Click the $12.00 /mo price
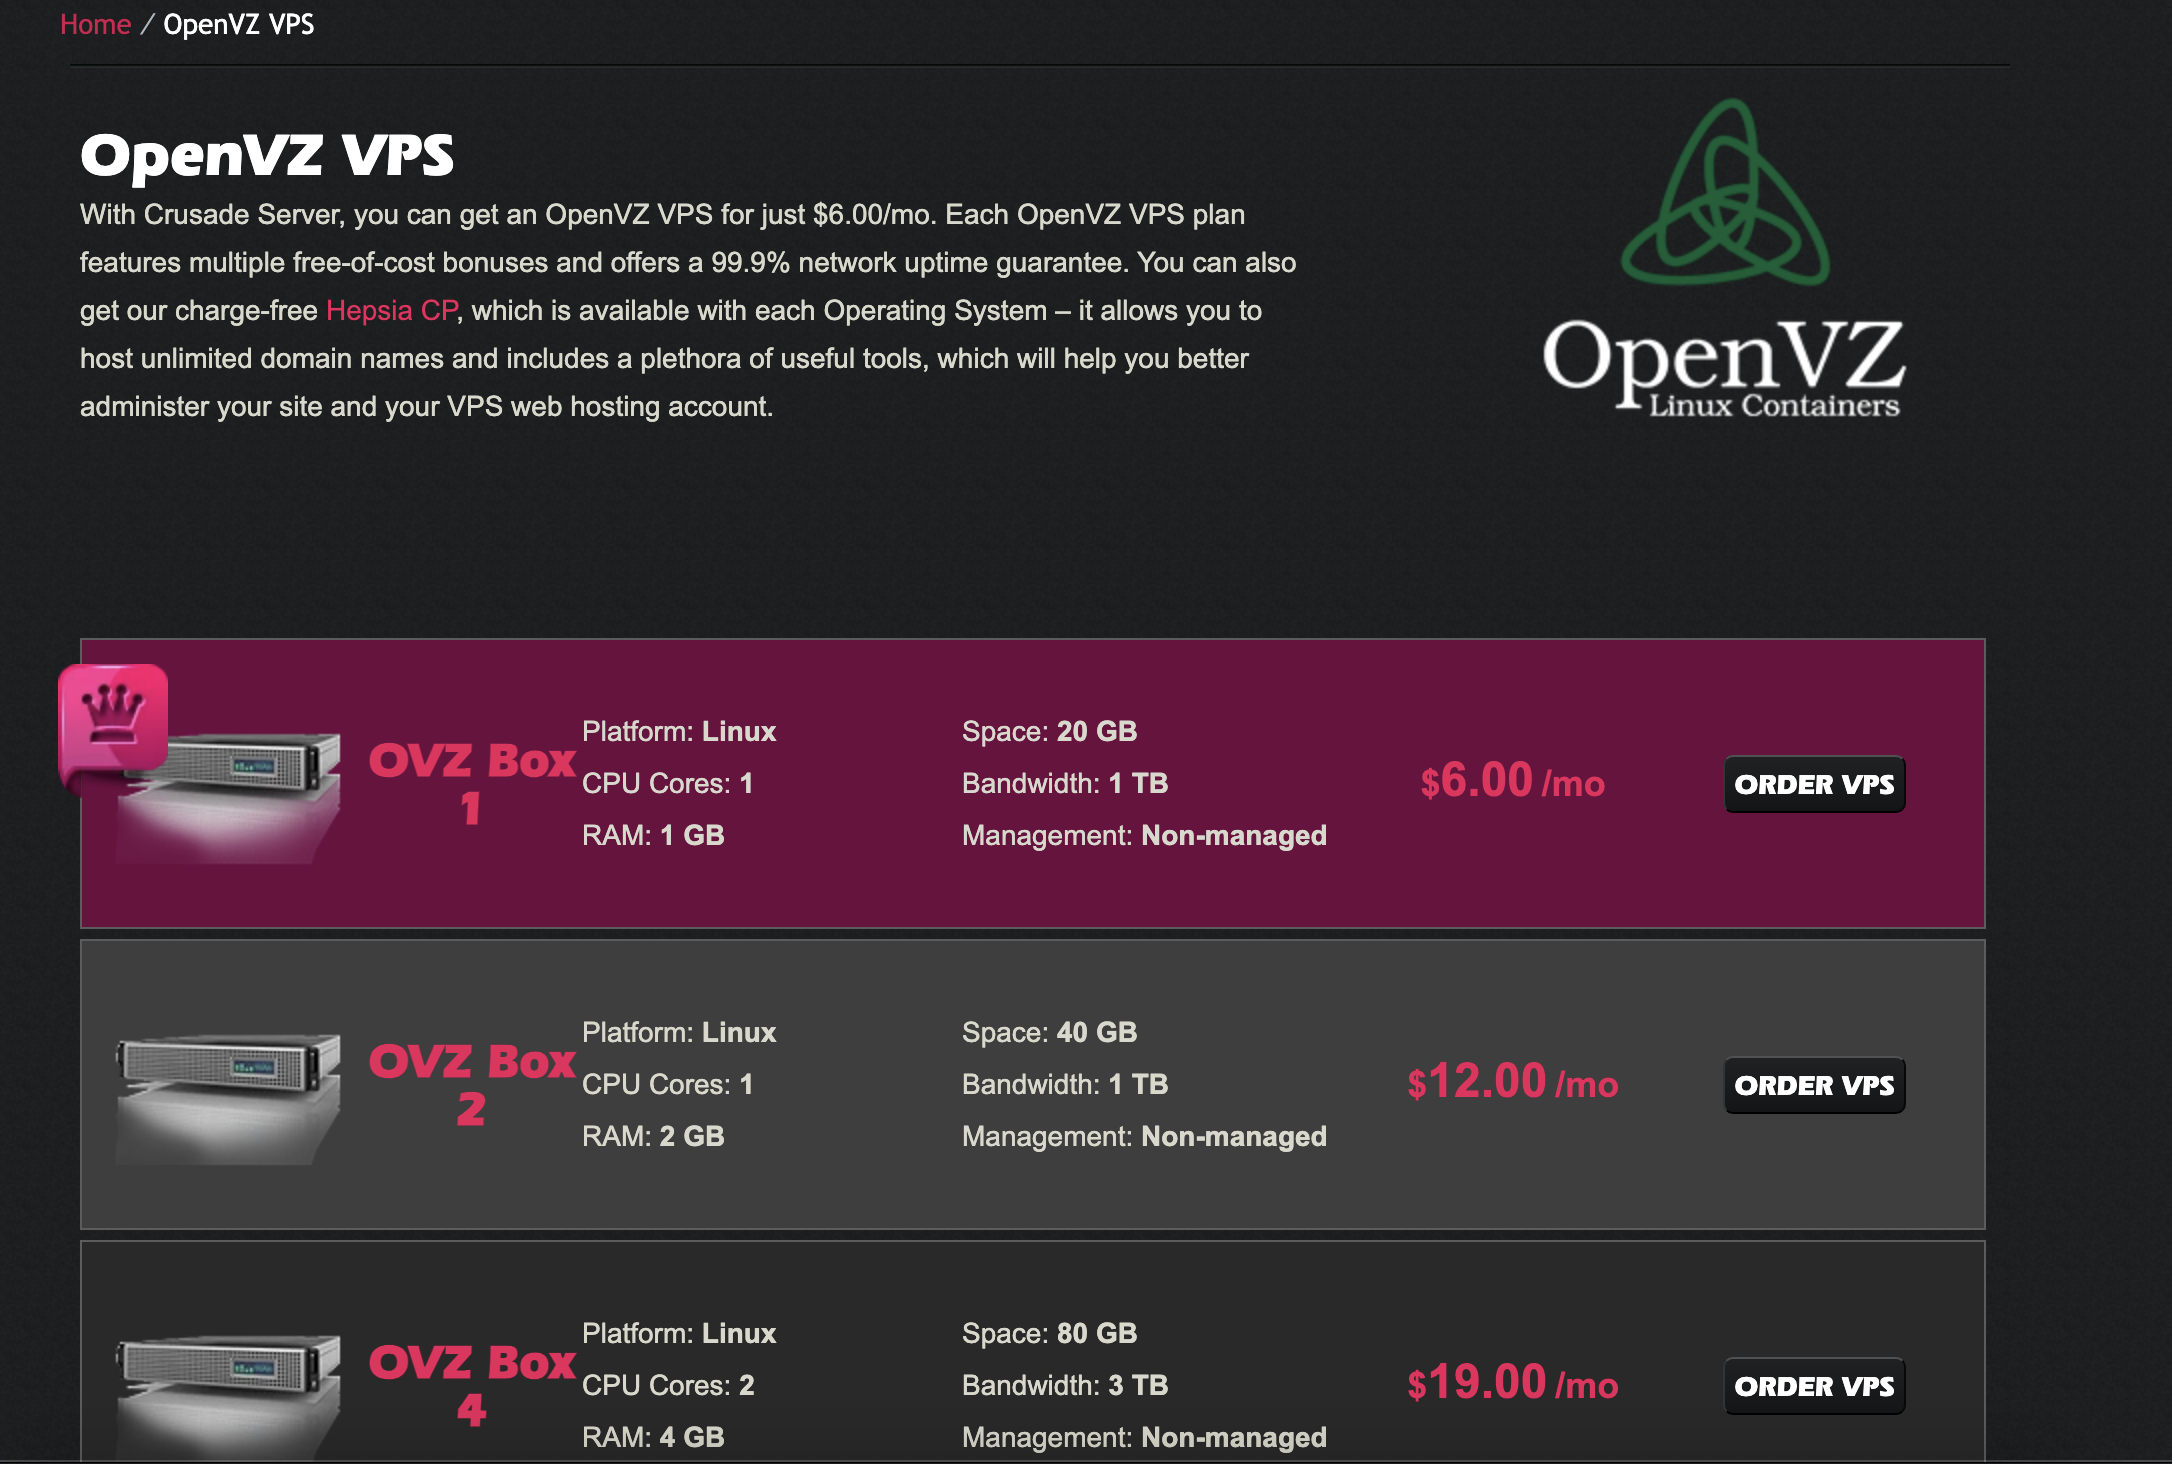 tap(1512, 1082)
